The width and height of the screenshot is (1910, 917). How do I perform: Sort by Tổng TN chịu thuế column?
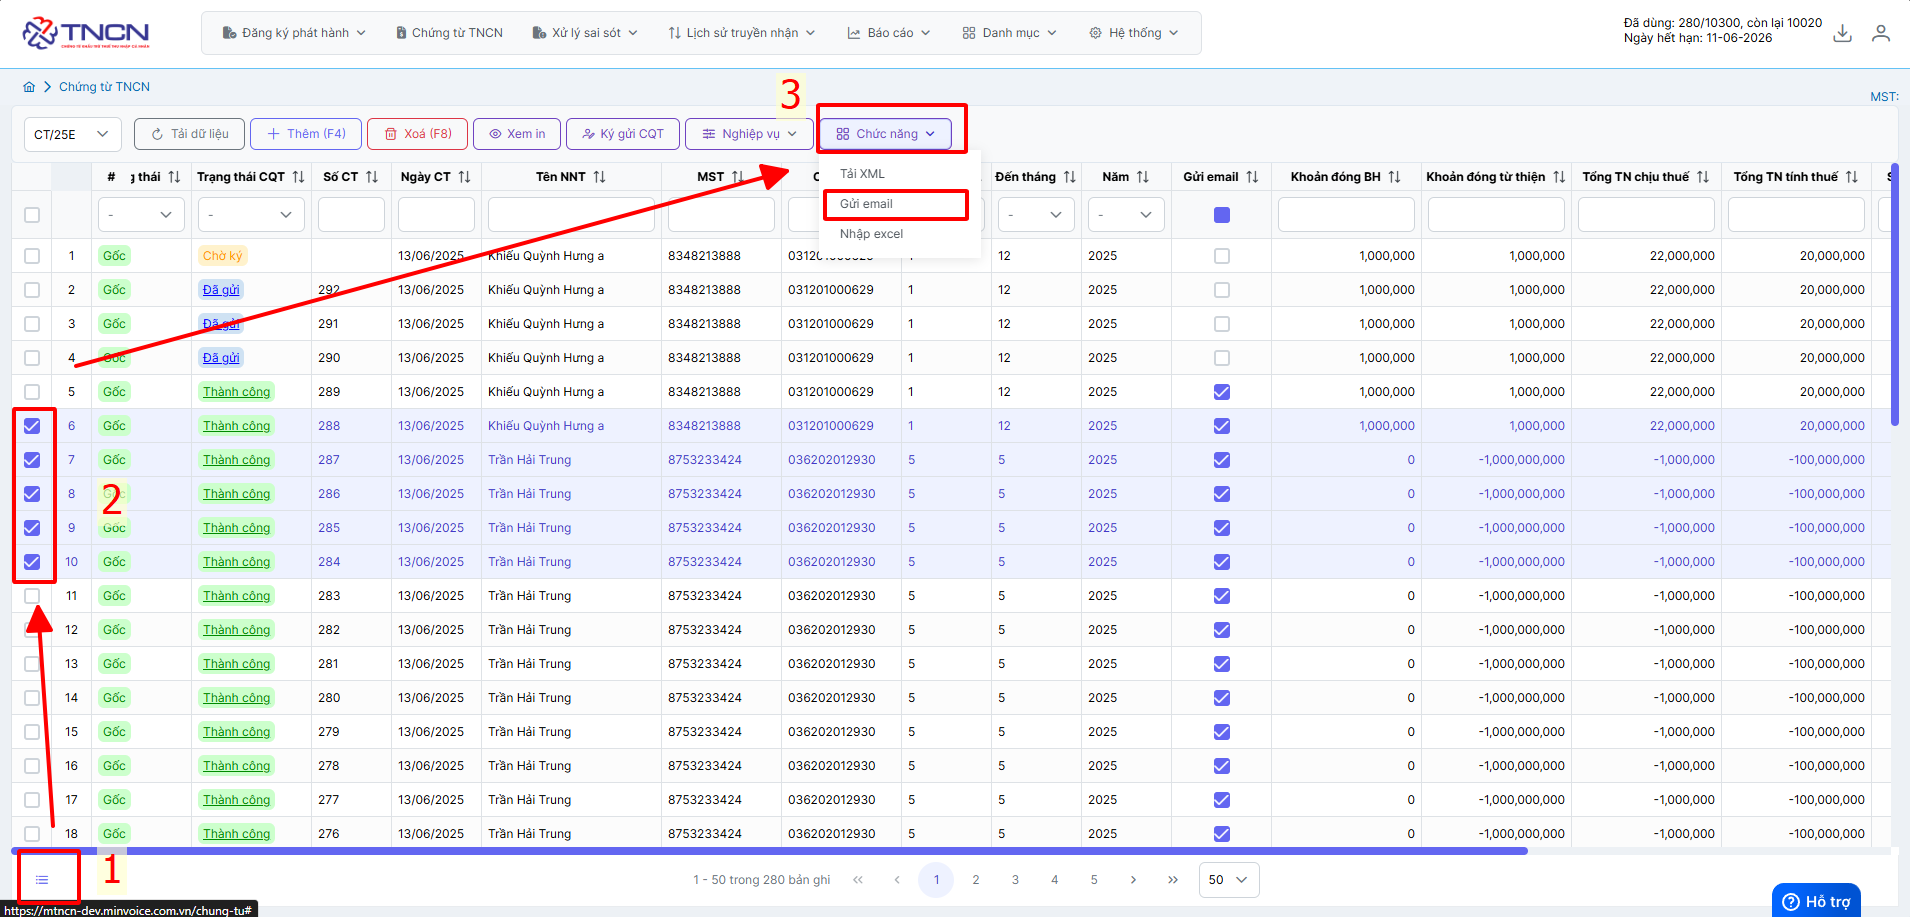pyautogui.click(x=1703, y=177)
